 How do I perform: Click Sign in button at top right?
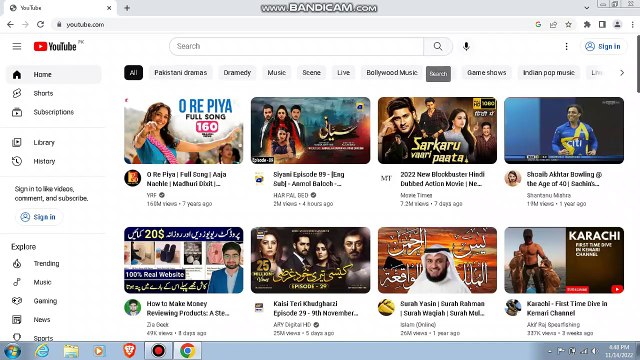[x=603, y=47]
